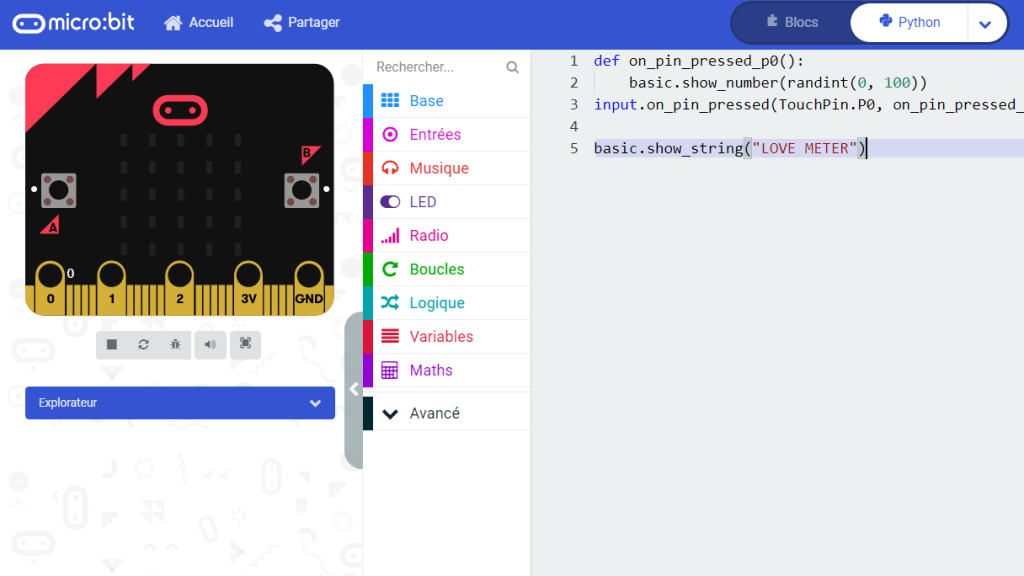Switch to the Blocs editor

pos(791,23)
